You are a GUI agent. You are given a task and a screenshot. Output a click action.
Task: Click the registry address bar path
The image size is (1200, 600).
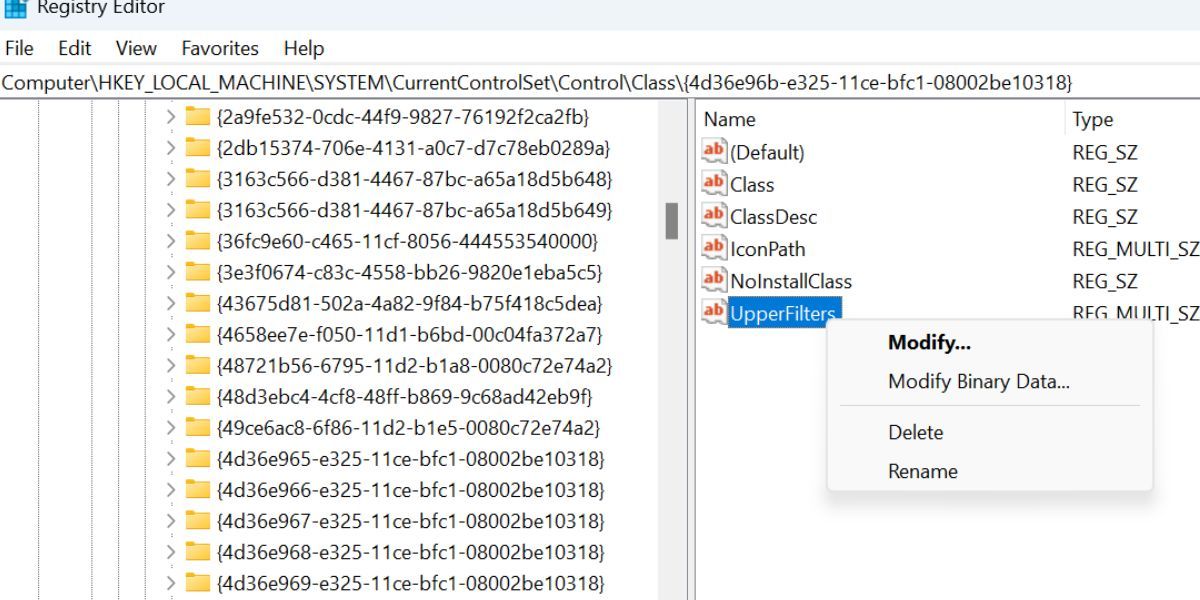click(400, 81)
